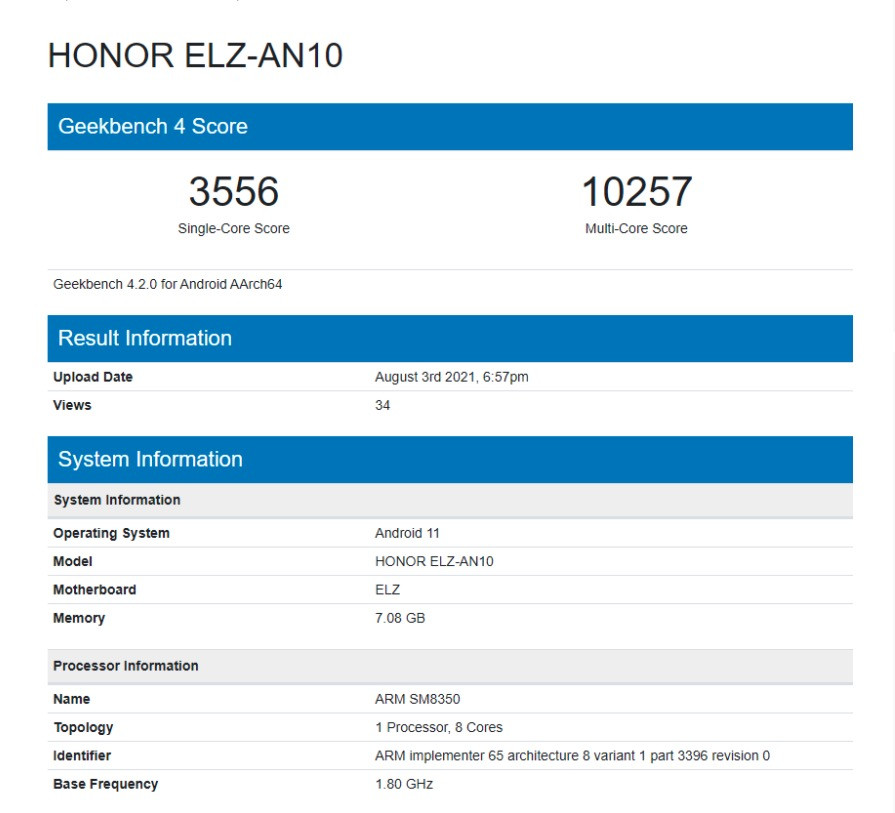Select the Upload Date row label

pos(92,377)
